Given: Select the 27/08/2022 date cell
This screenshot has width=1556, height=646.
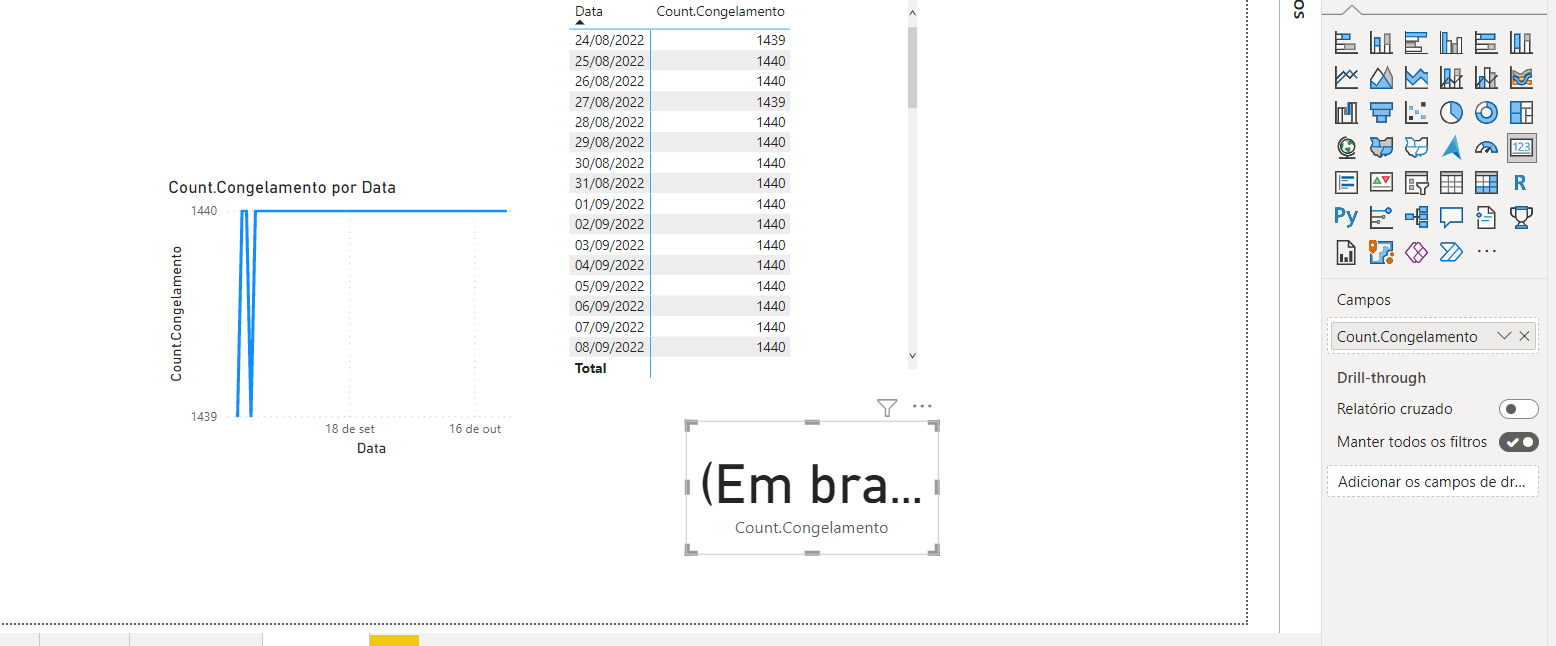Looking at the screenshot, I should click(x=610, y=102).
